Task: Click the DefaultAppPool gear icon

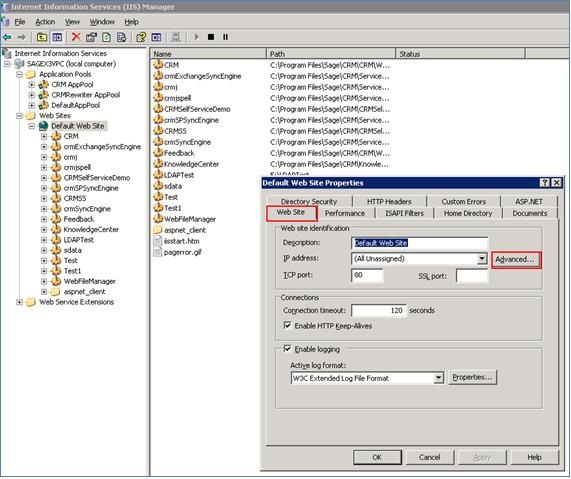Action: (x=44, y=105)
